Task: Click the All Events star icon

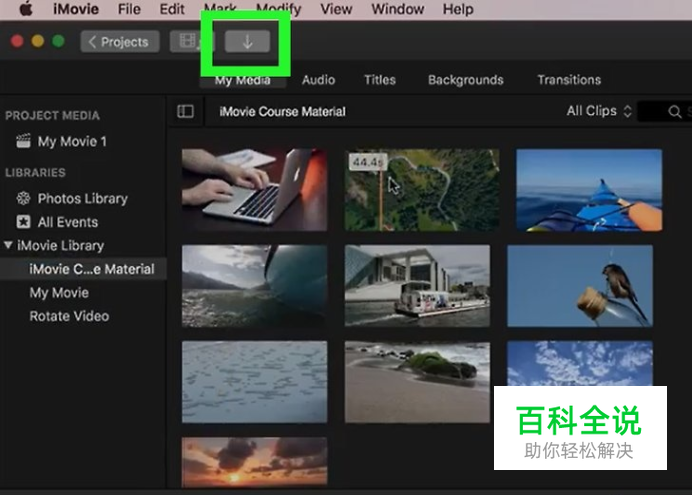Action: 23,222
